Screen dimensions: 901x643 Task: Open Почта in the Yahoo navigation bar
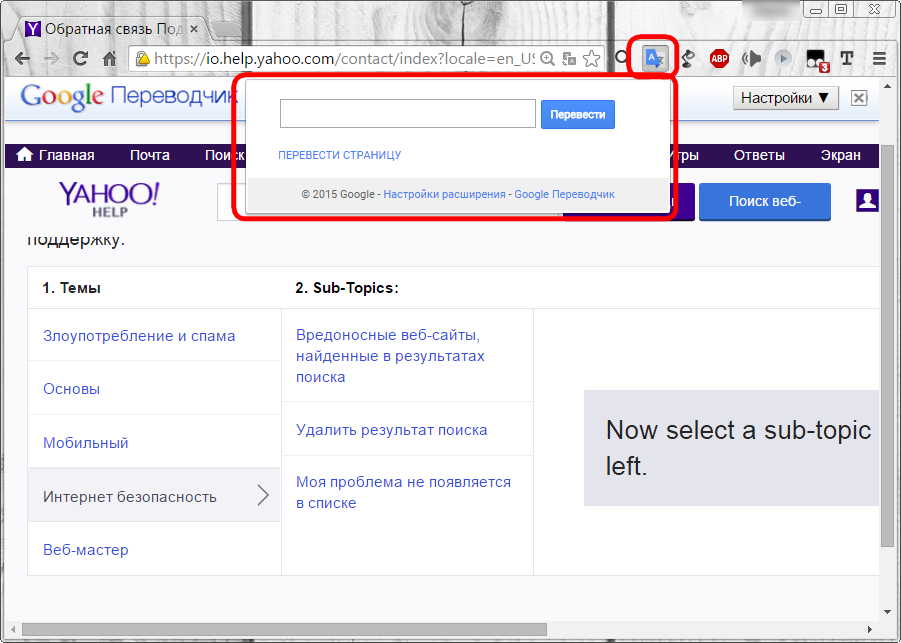[149, 155]
